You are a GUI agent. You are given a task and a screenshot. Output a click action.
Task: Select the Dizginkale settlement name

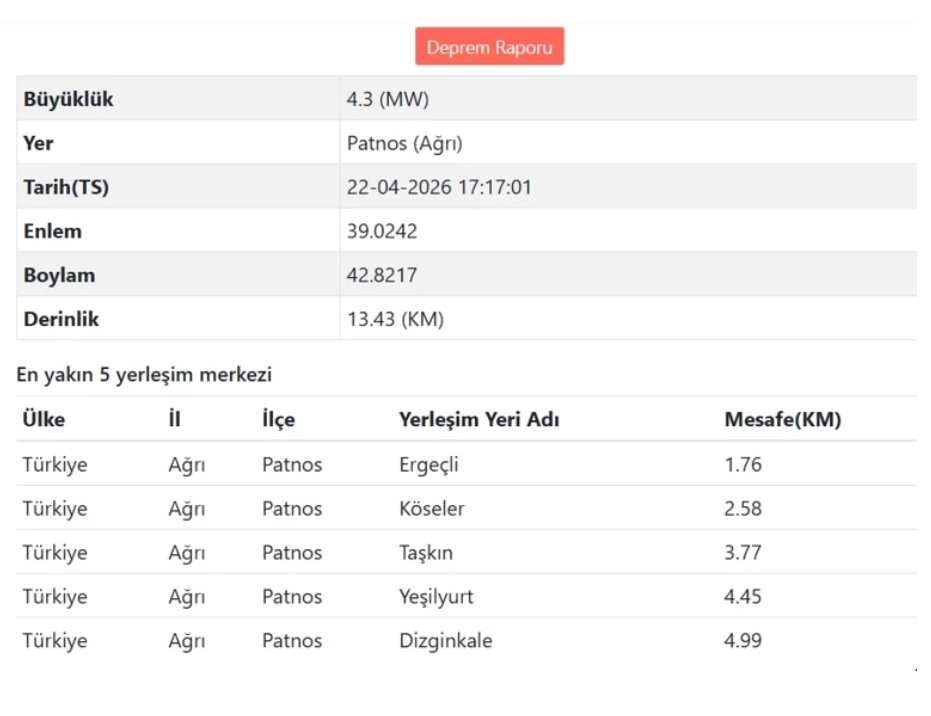445,641
